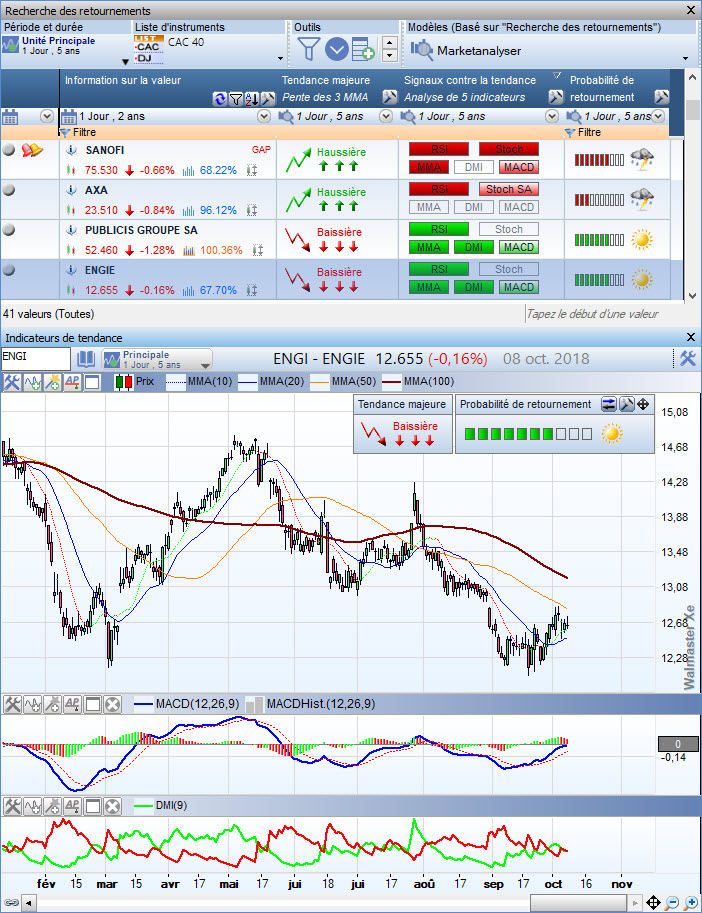The image size is (702, 913).
Task: Open settings wrench for Signaux contre la tendance
Action: point(555,97)
